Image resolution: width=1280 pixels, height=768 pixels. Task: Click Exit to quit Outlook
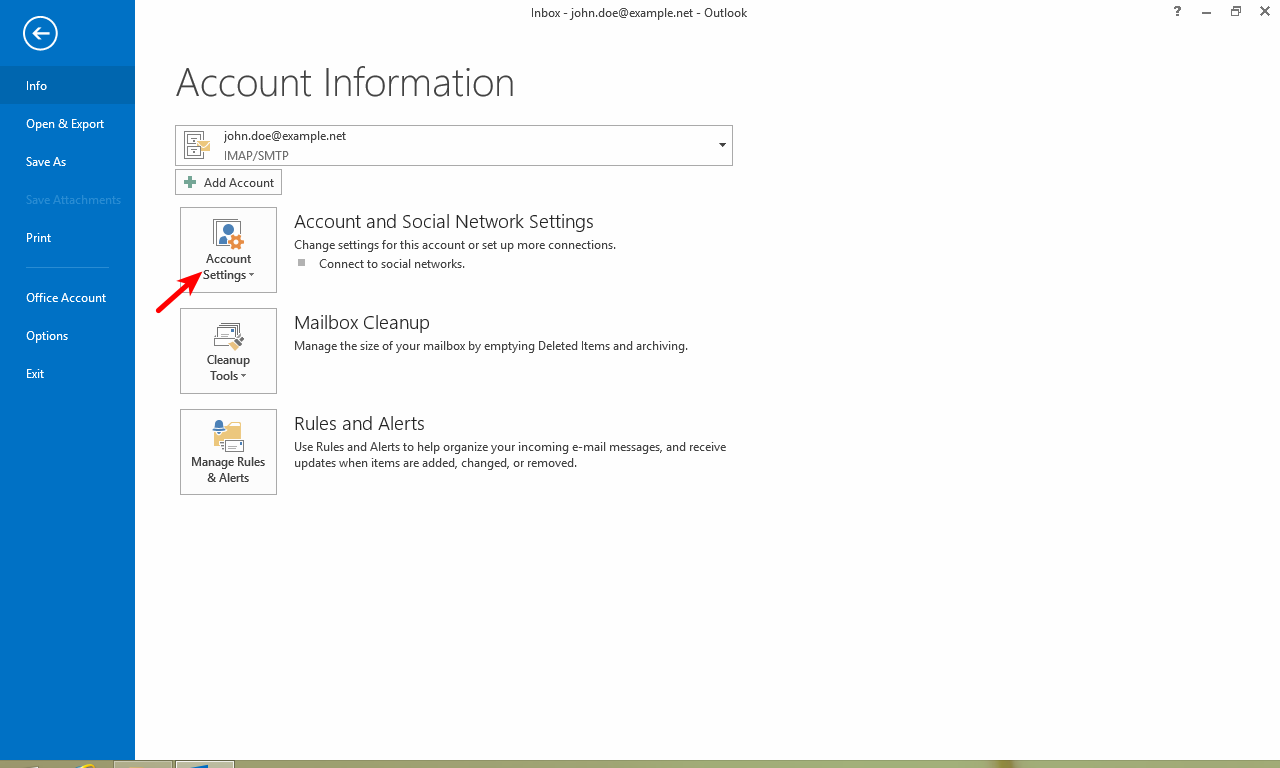point(67,373)
